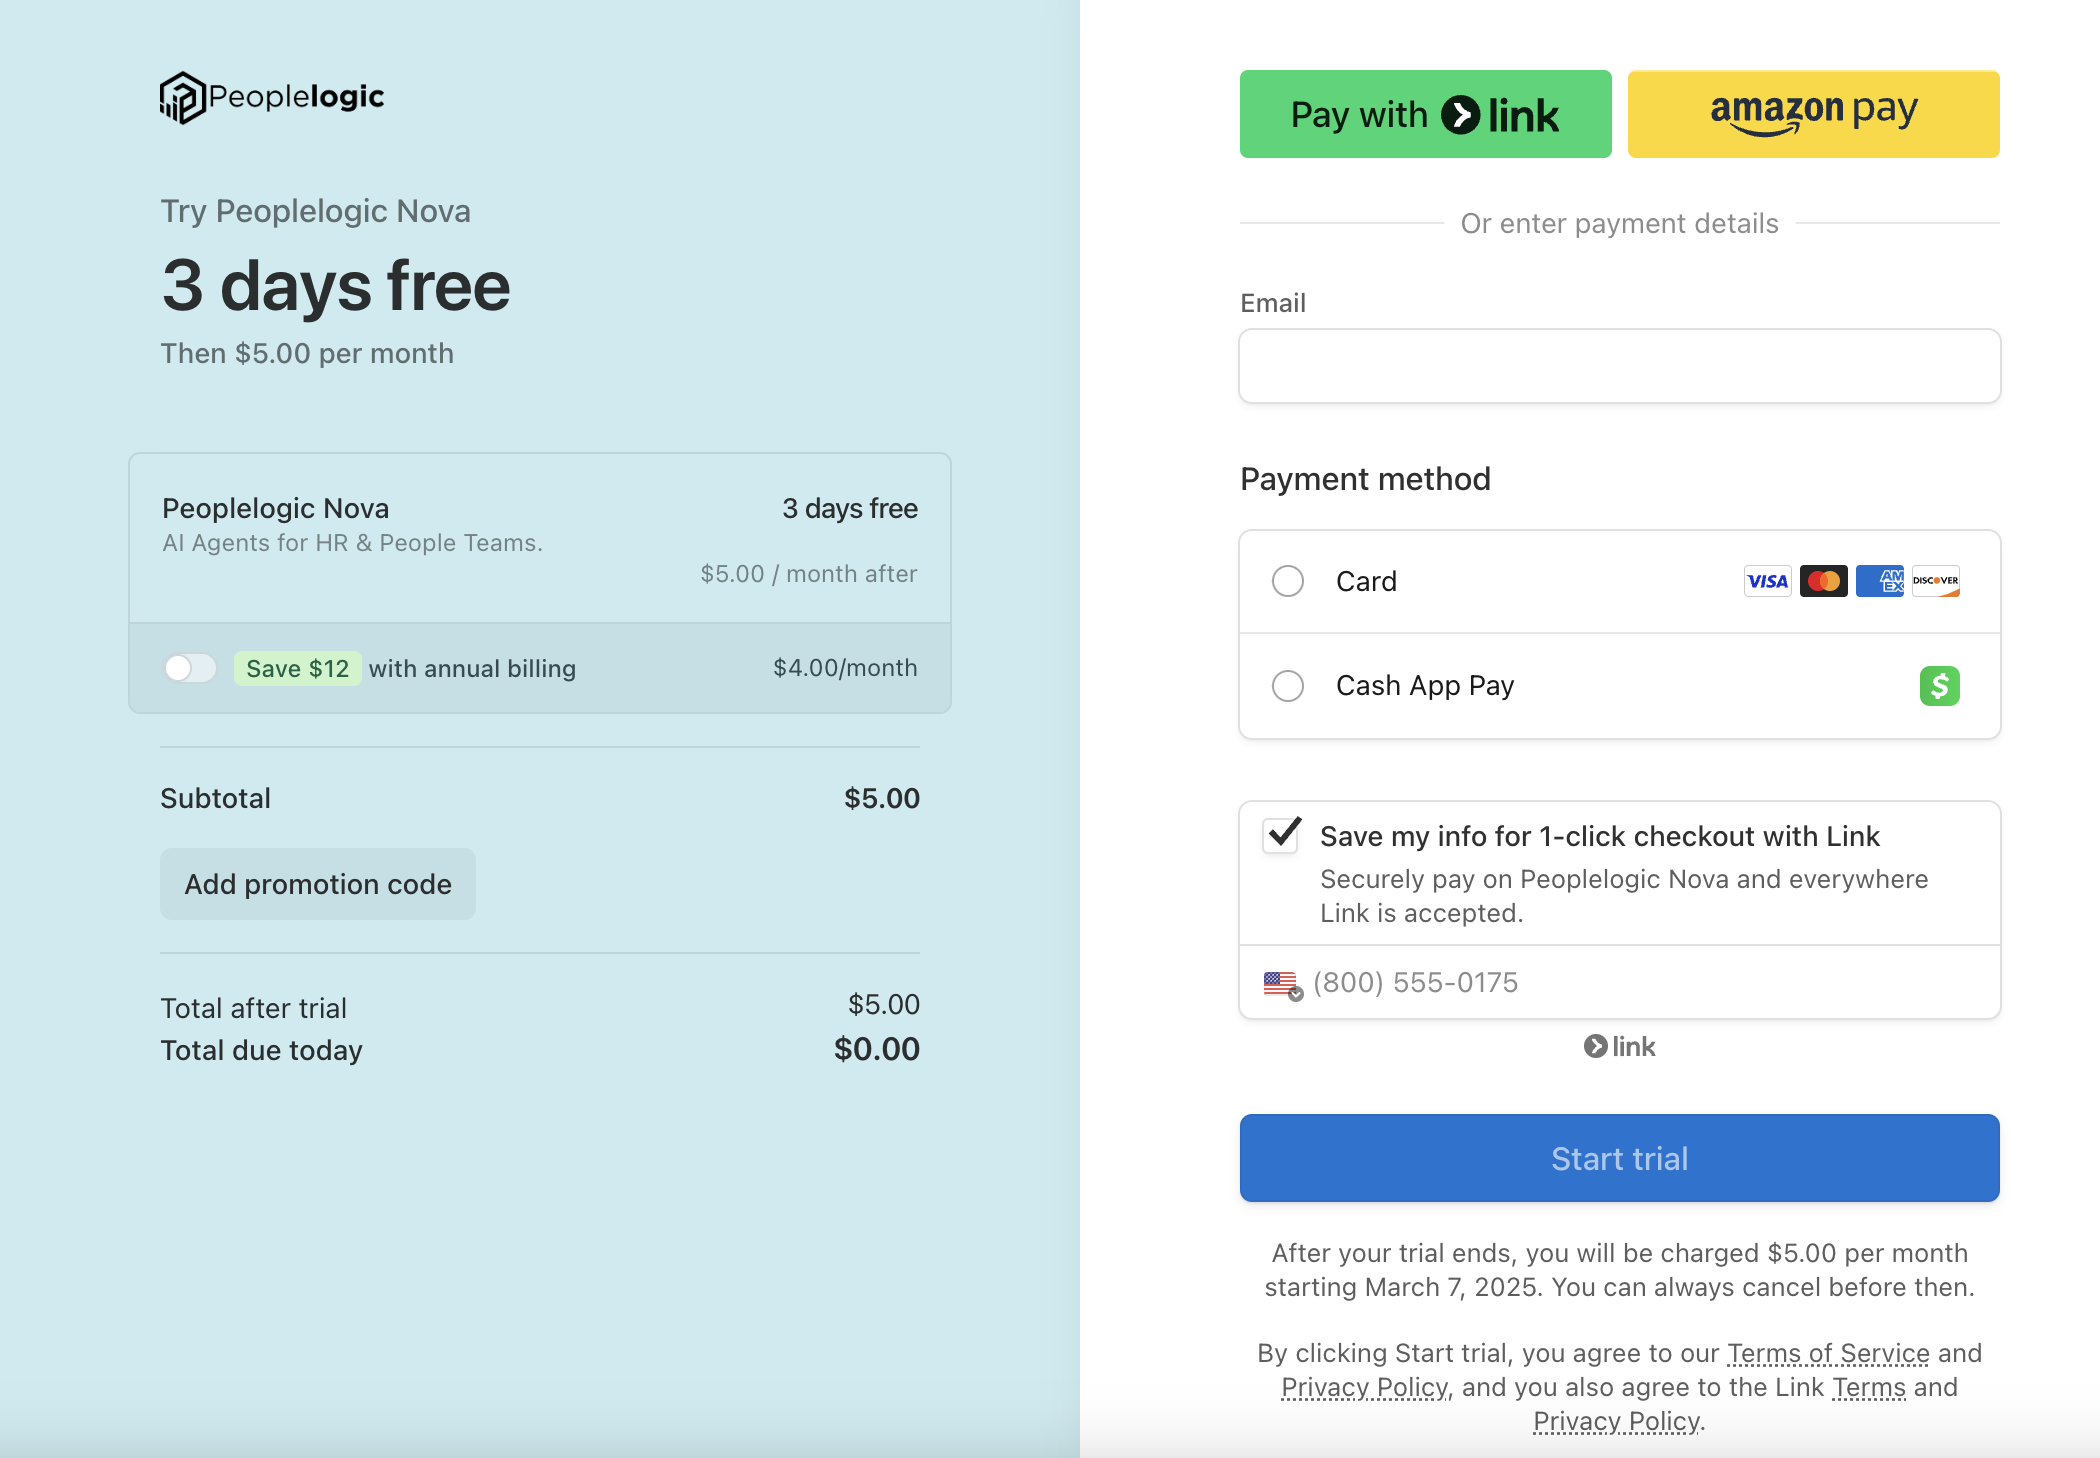
Task: Click the Peoplelogic logo icon
Action: [x=182, y=98]
